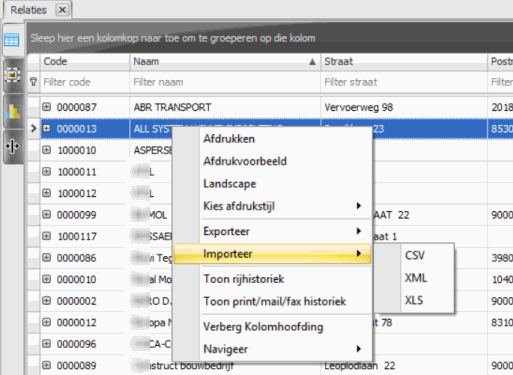
Task: Choose Afdrukken from the context menu
Action: [x=272, y=139]
